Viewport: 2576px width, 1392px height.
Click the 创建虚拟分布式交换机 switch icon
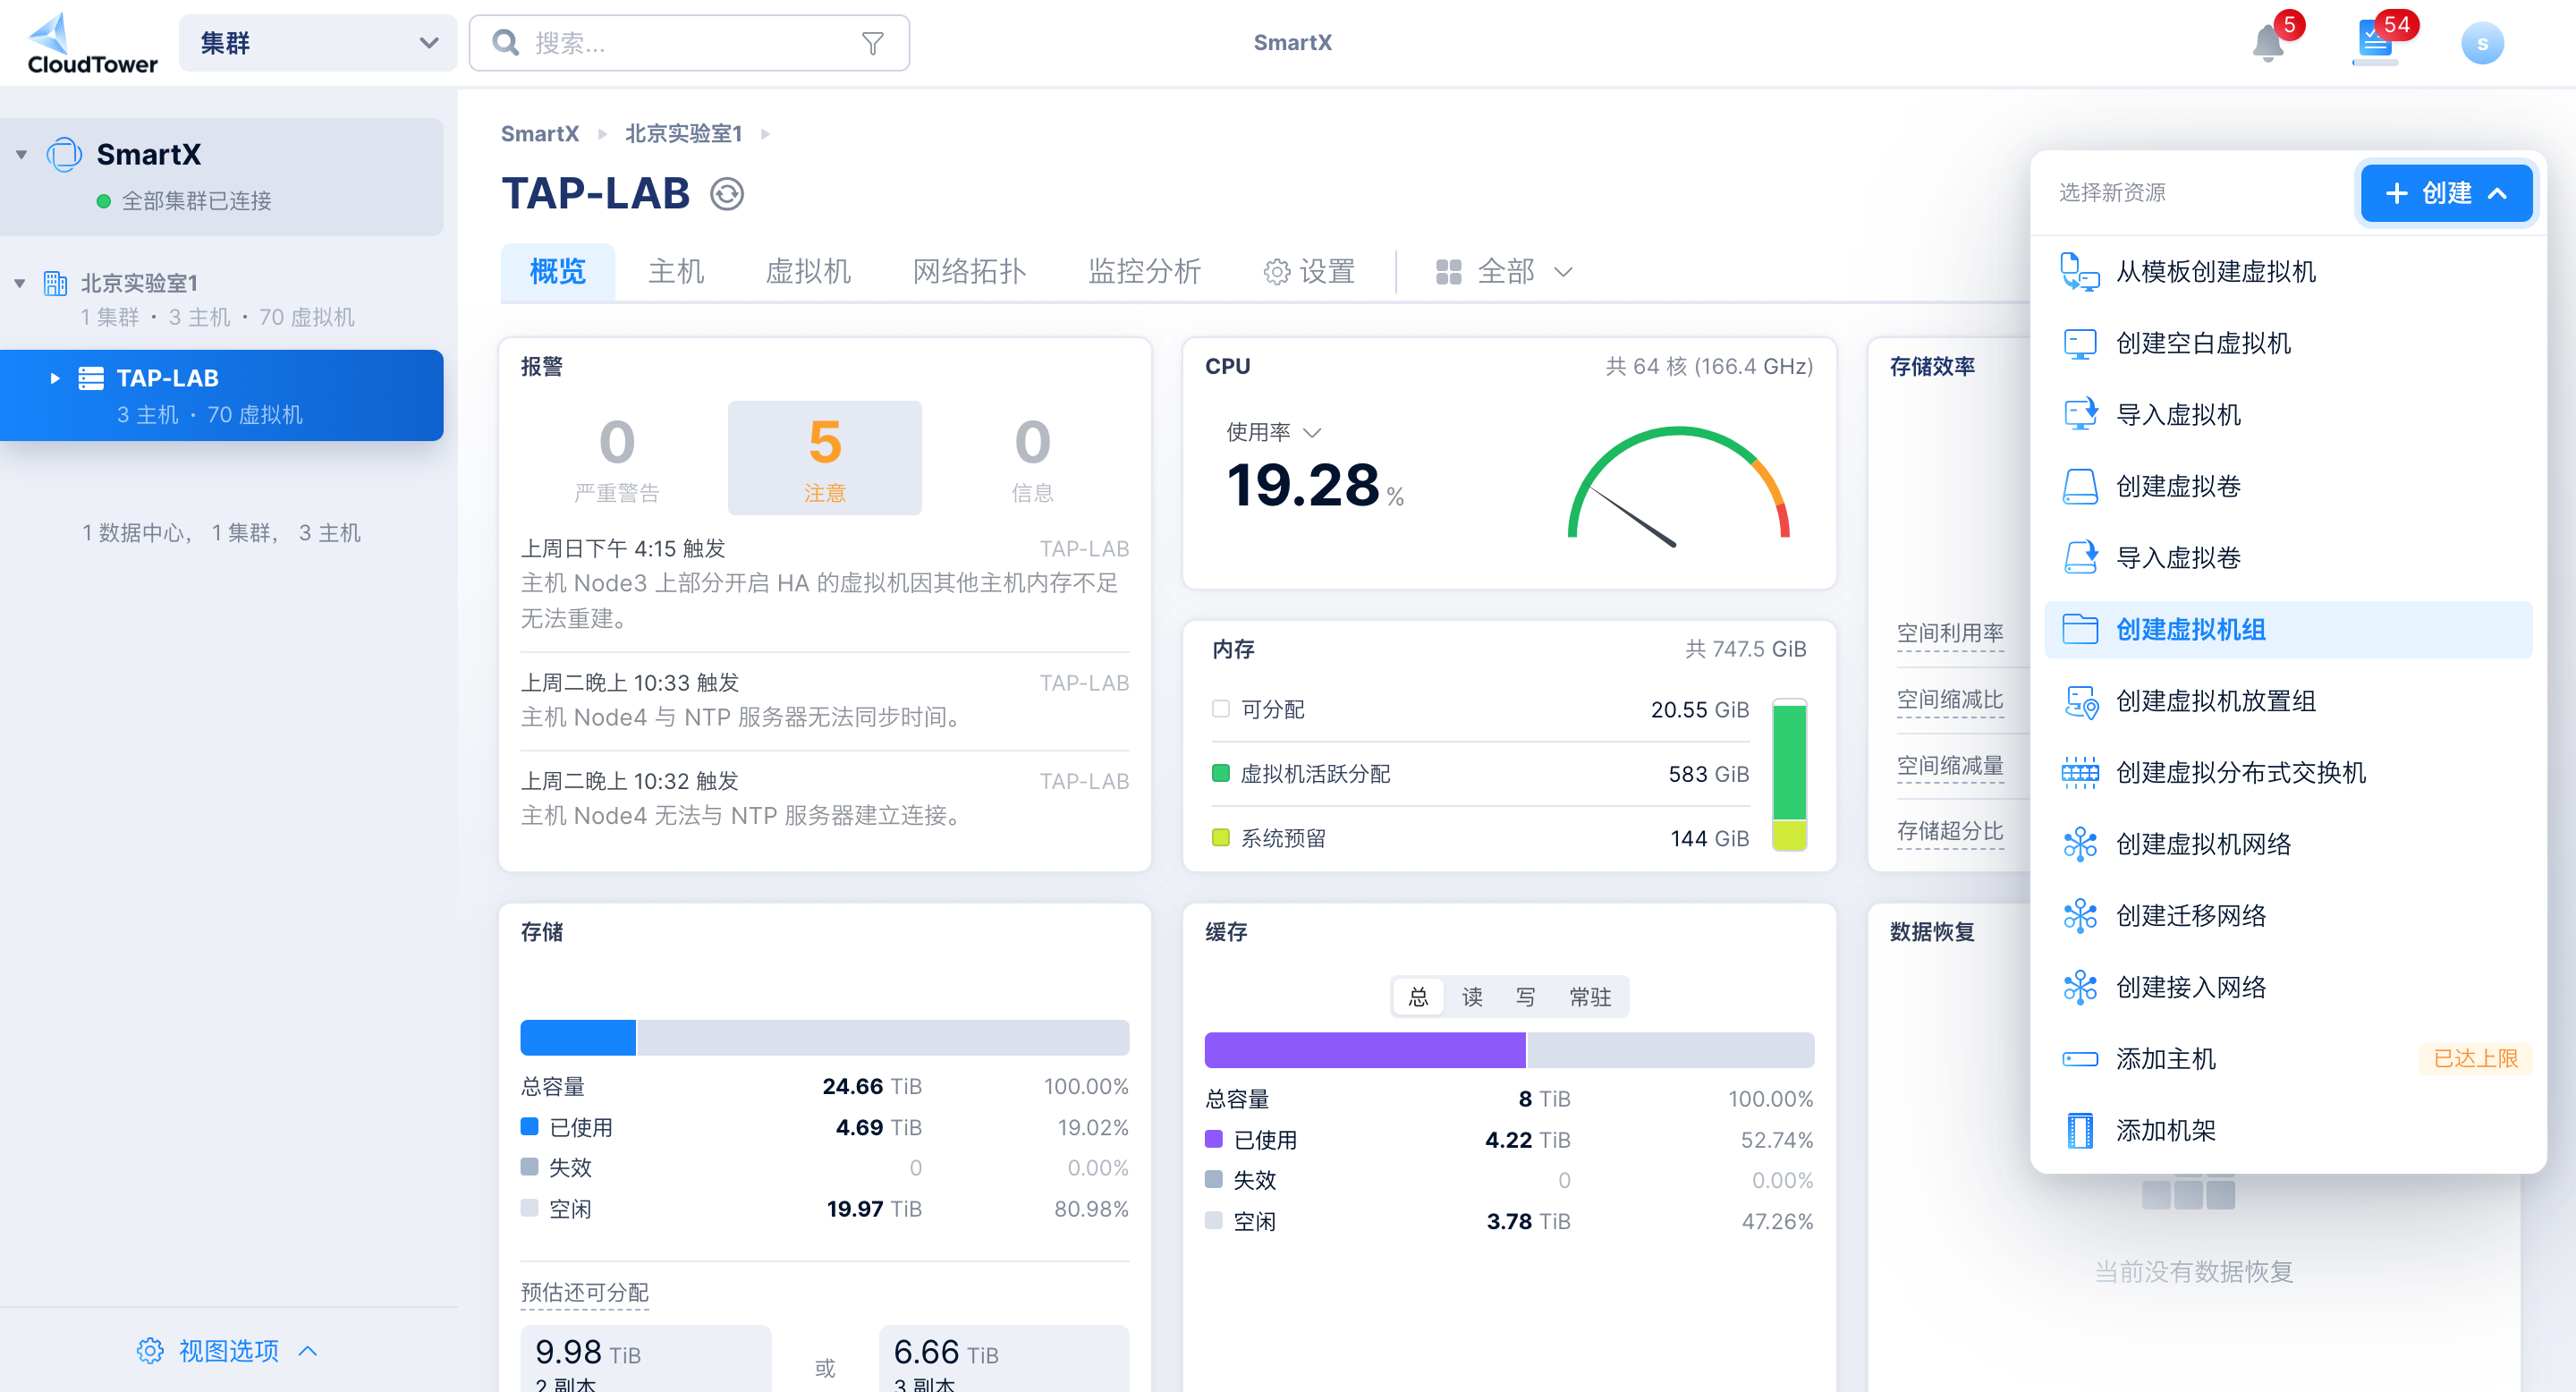tap(2080, 772)
